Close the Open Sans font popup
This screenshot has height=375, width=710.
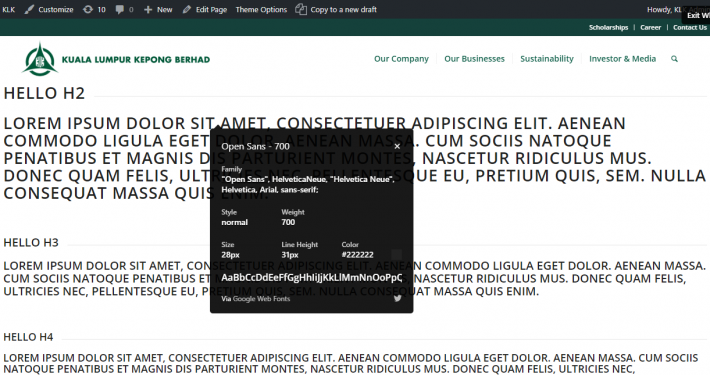pyautogui.click(x=397, y=146)
